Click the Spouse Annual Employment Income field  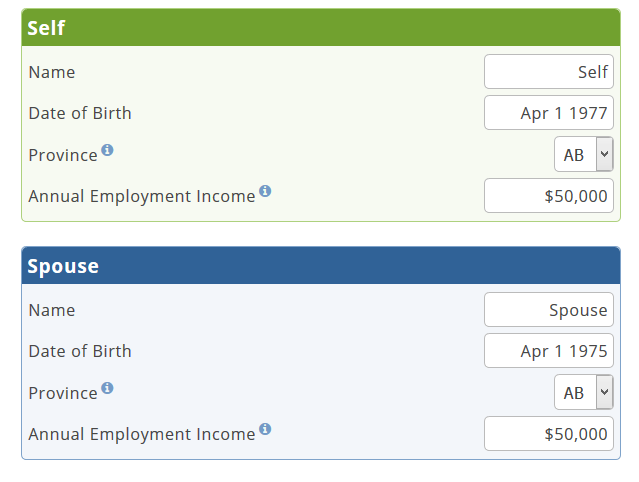(x=549, y=434)
